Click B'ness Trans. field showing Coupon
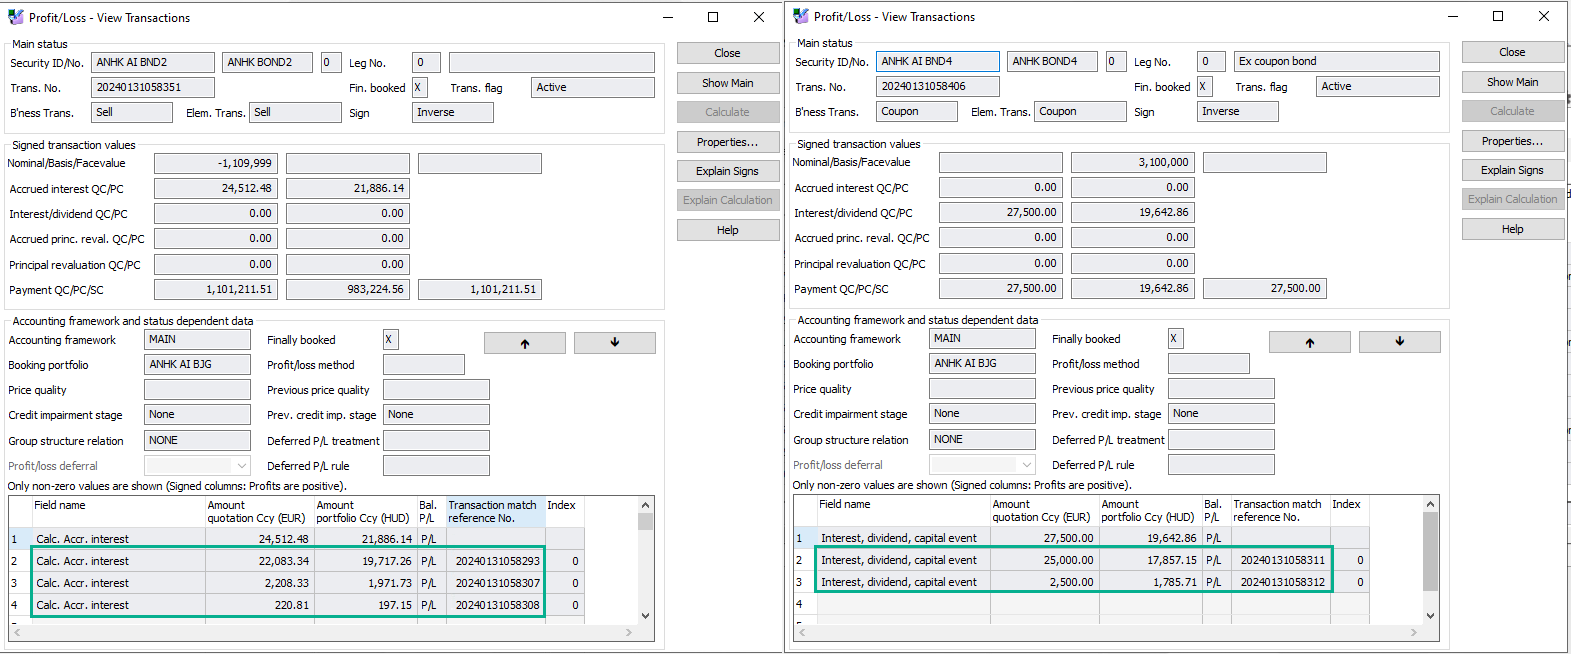Screen dimensions: 1571x654 click(917, 111)
